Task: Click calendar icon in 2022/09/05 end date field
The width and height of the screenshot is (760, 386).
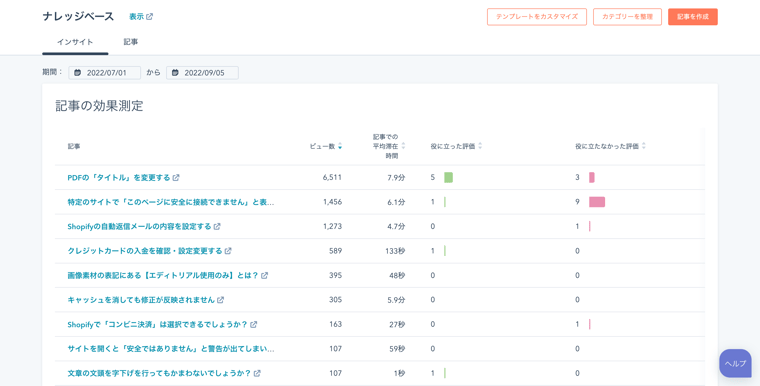Action: (x=175, y=73)
